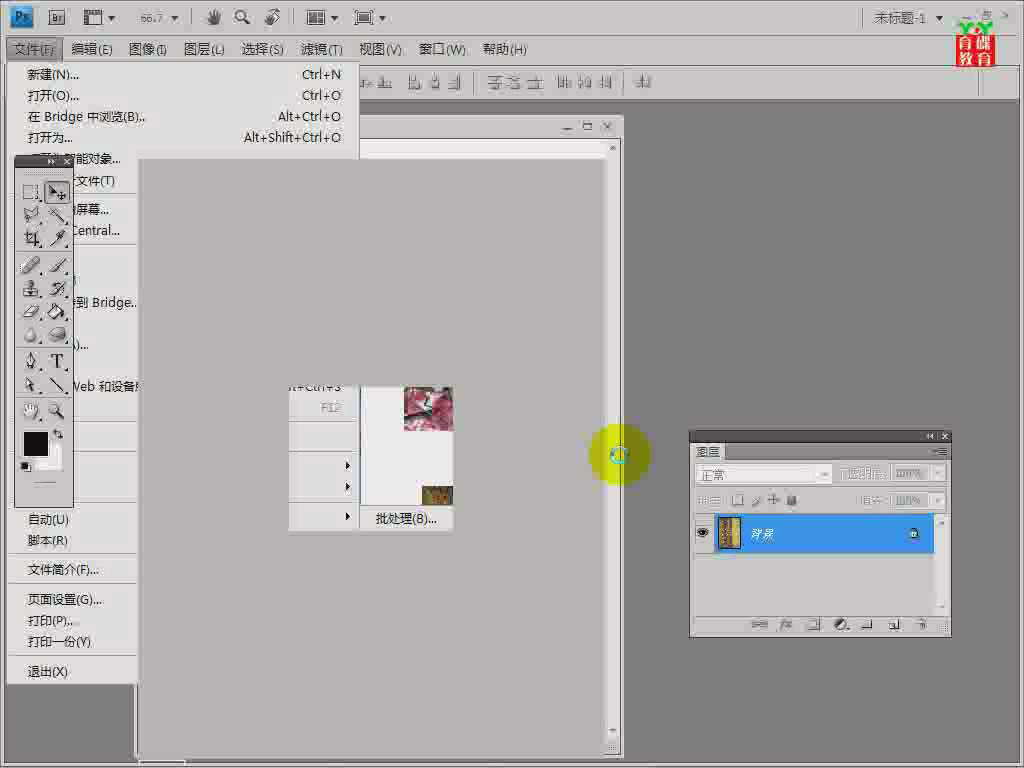
Task: Click the Hand tool in top bar
Action: pyautogui.click(x=213, y=18)
